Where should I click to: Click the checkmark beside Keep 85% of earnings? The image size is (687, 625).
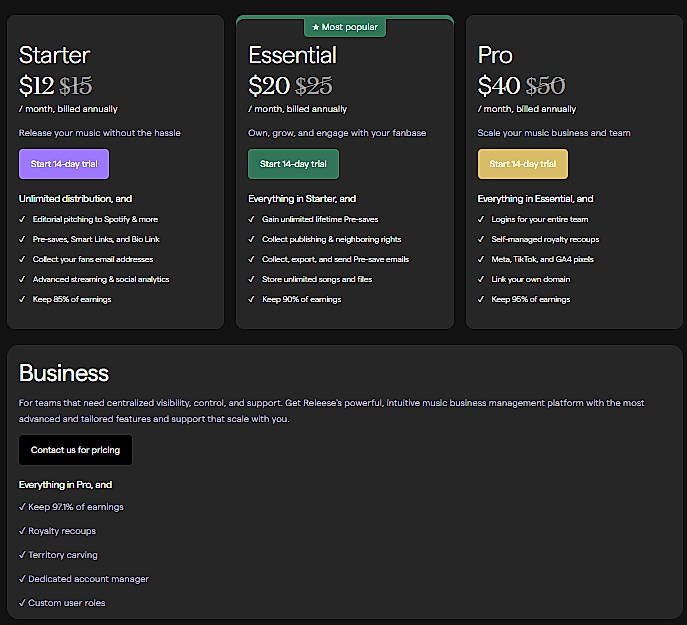[22, 299]
